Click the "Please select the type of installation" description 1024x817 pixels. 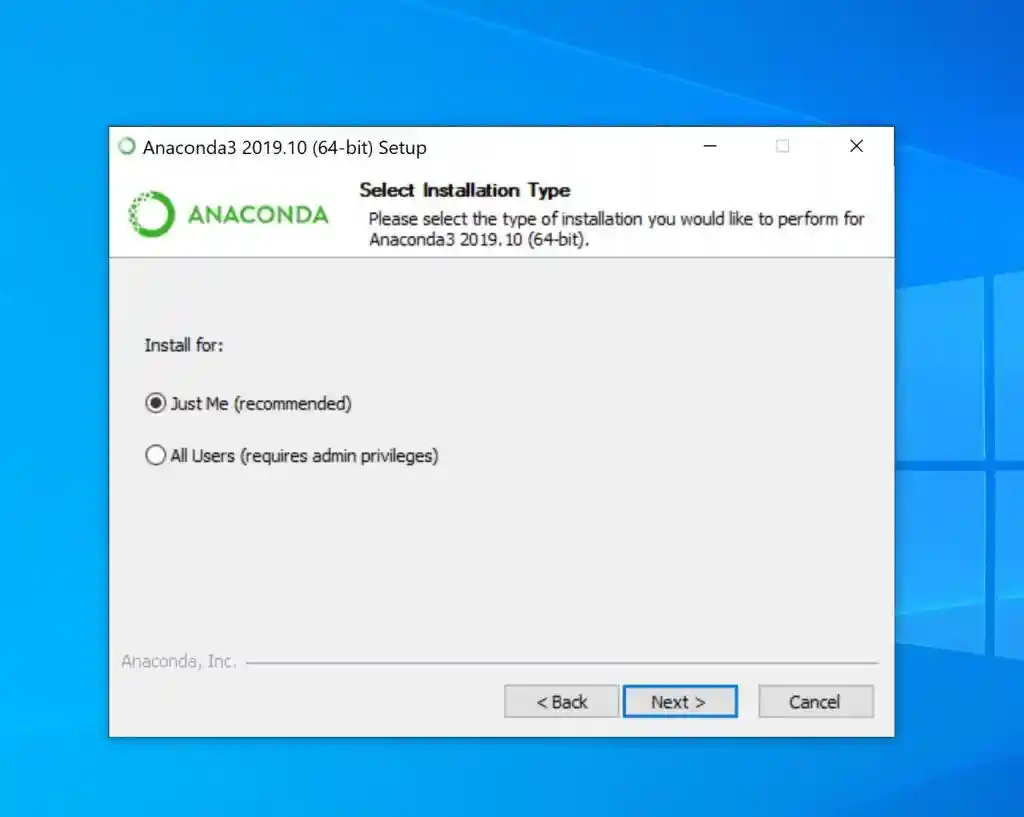pyautogui.click(x=616, y=229)
